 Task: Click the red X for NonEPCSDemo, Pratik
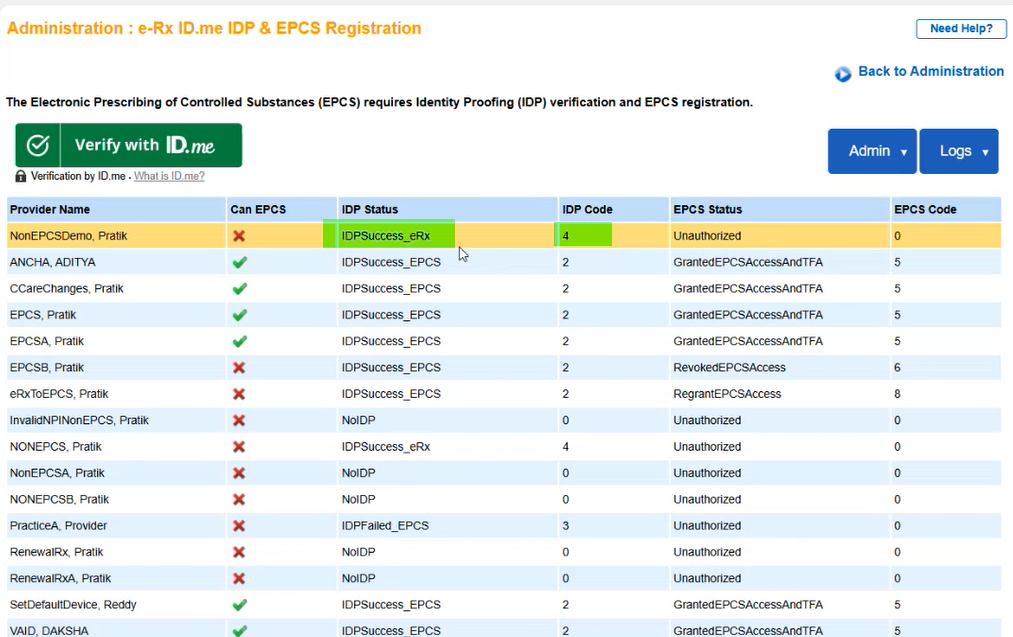tap(239, 236)
